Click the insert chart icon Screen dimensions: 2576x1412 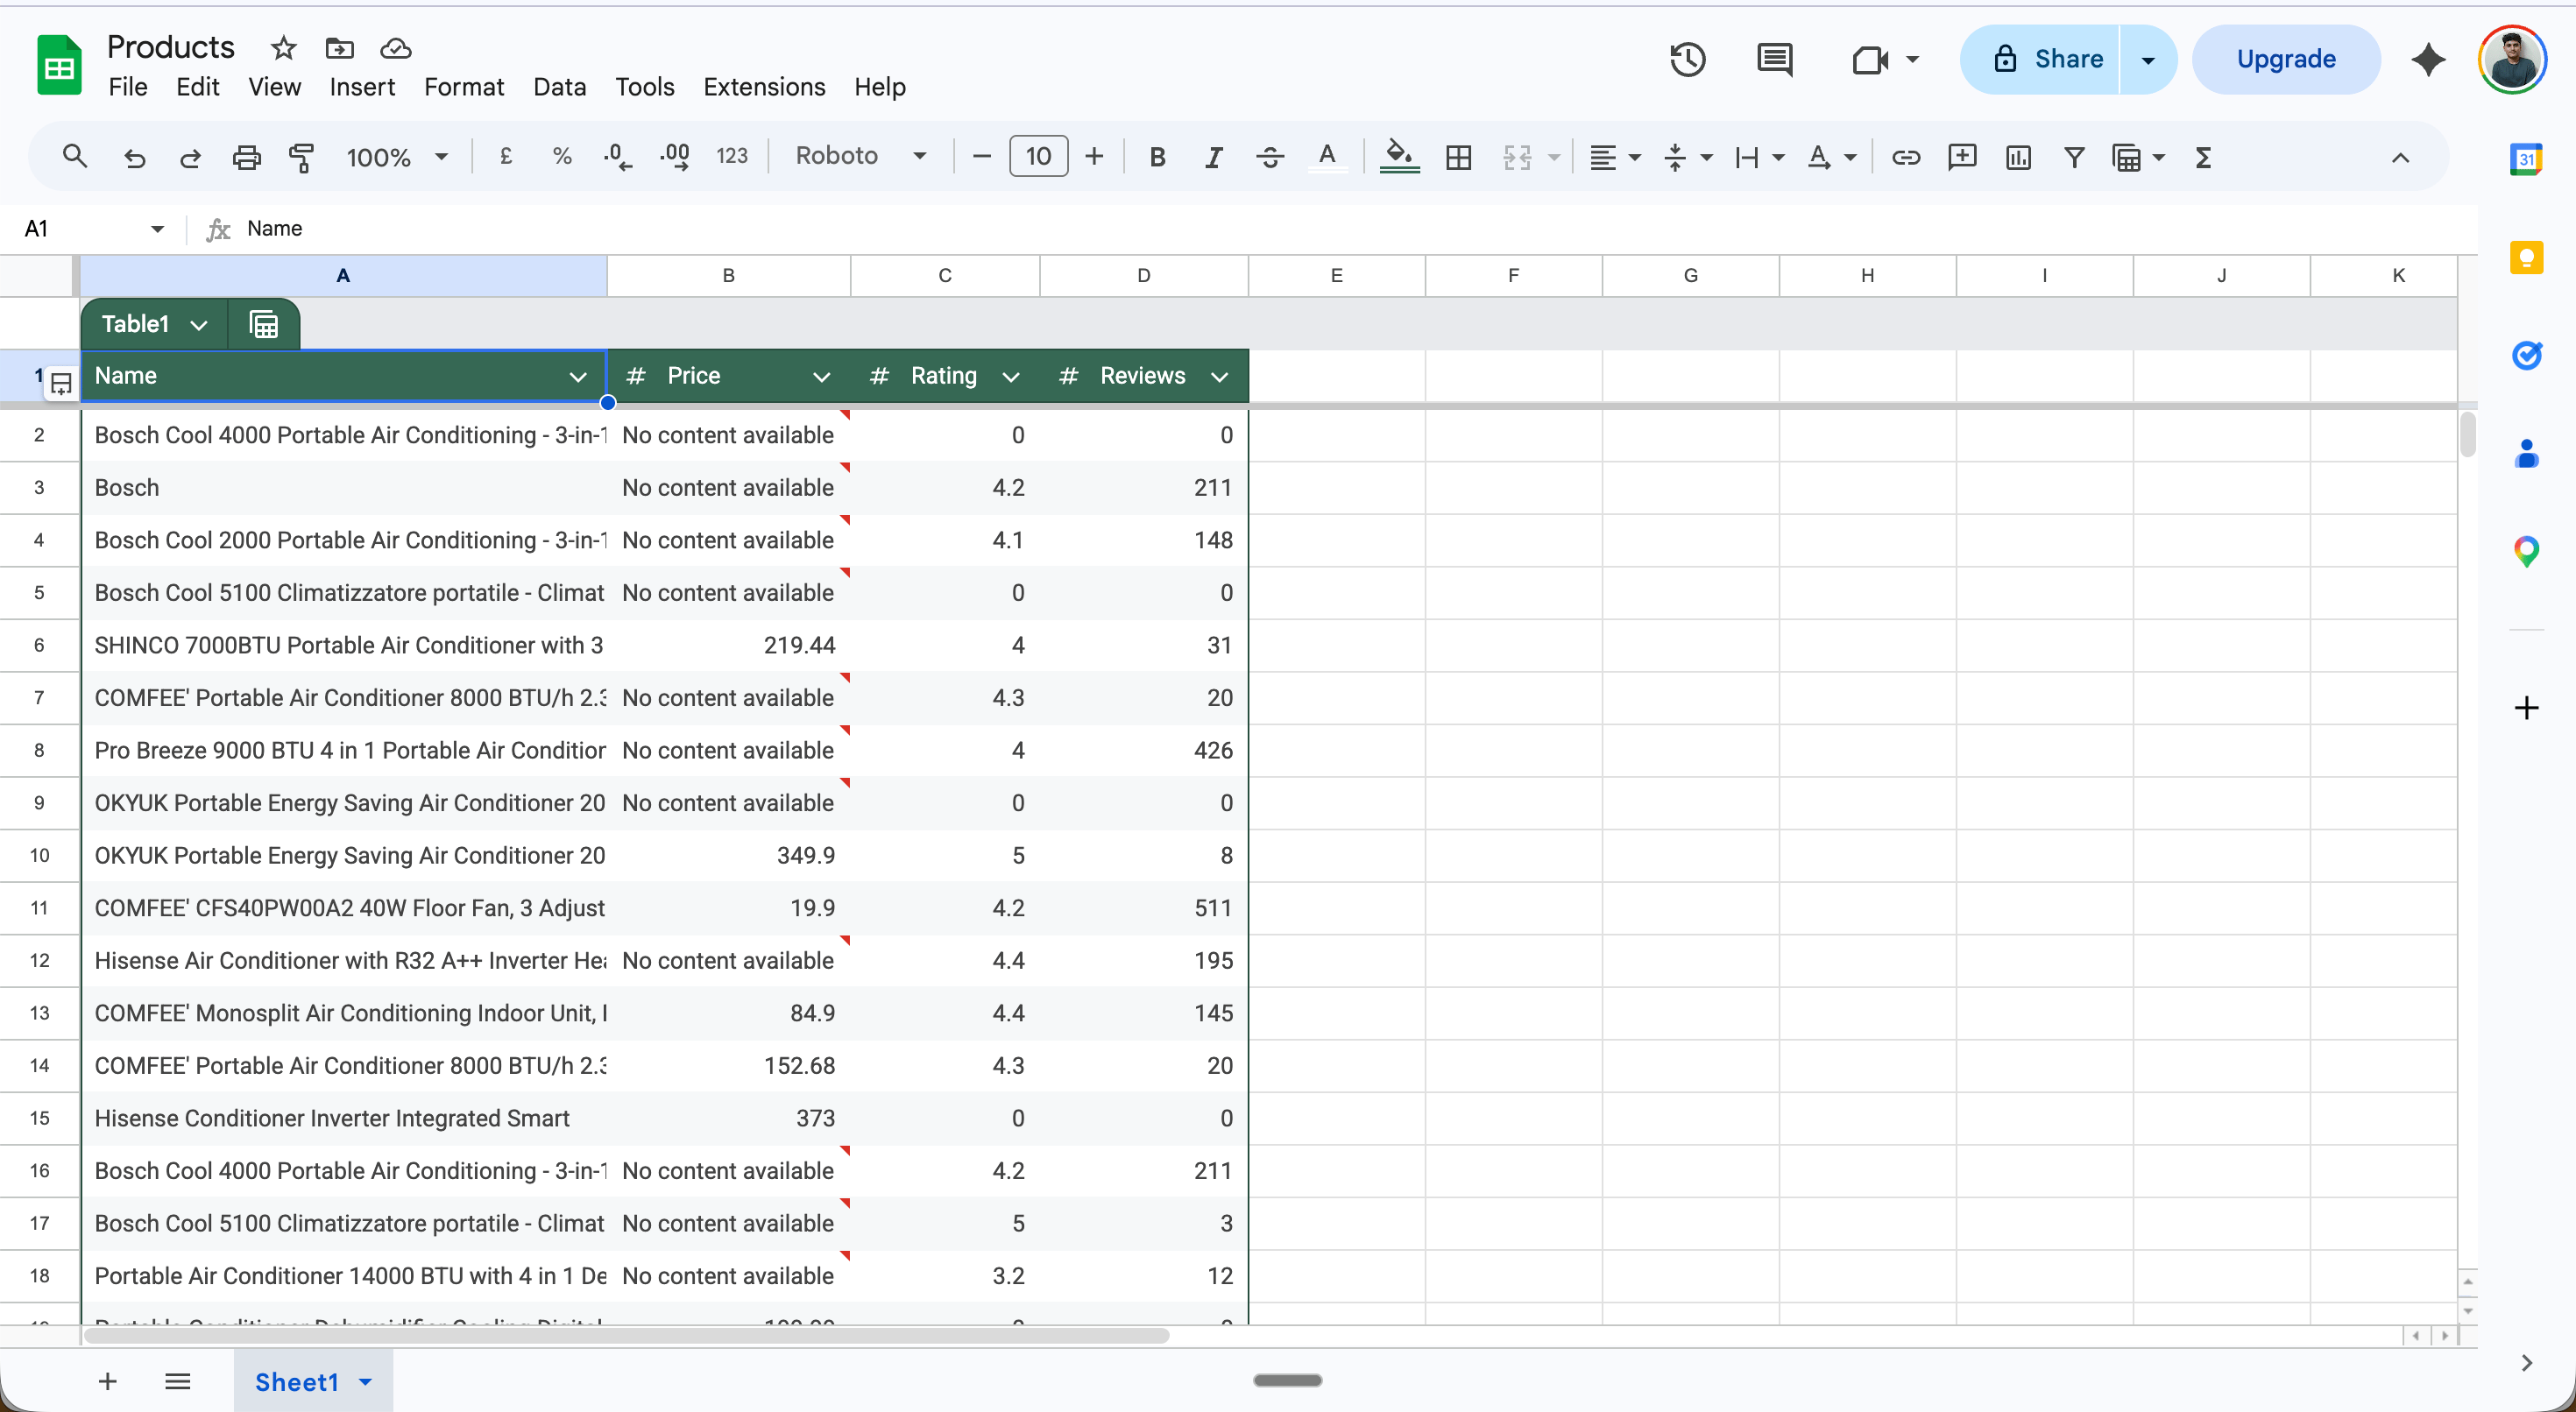(2018, 157)
